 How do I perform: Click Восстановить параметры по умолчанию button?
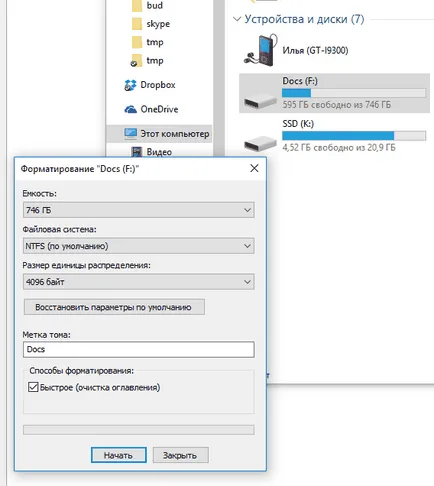coord(114,307)
